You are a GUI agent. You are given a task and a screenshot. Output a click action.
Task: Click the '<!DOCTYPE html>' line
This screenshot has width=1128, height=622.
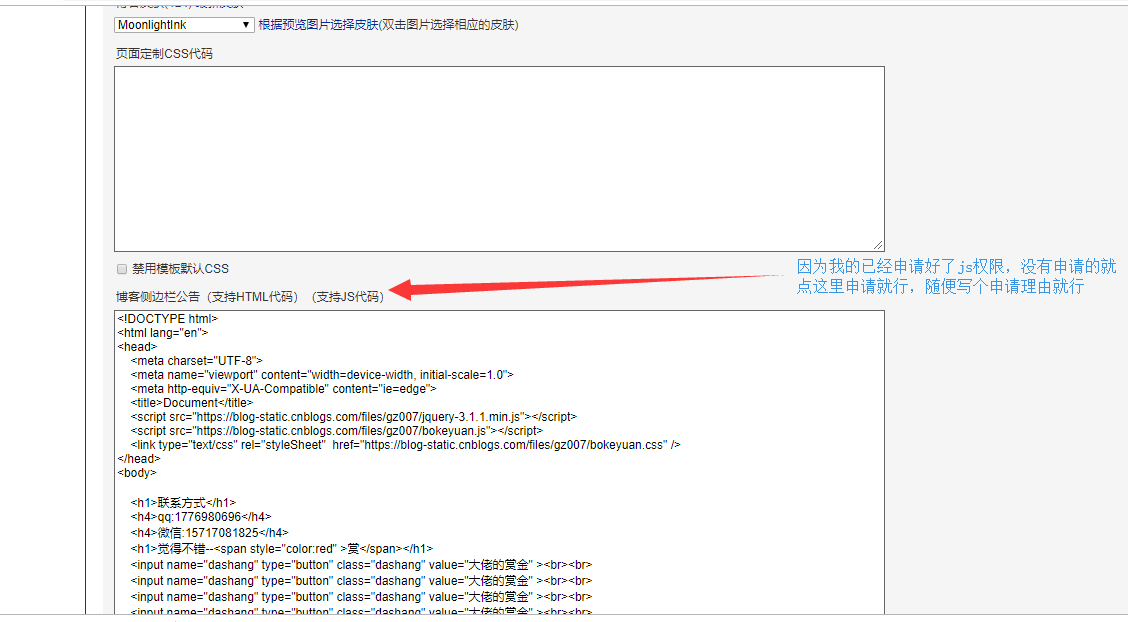point(168,319)
